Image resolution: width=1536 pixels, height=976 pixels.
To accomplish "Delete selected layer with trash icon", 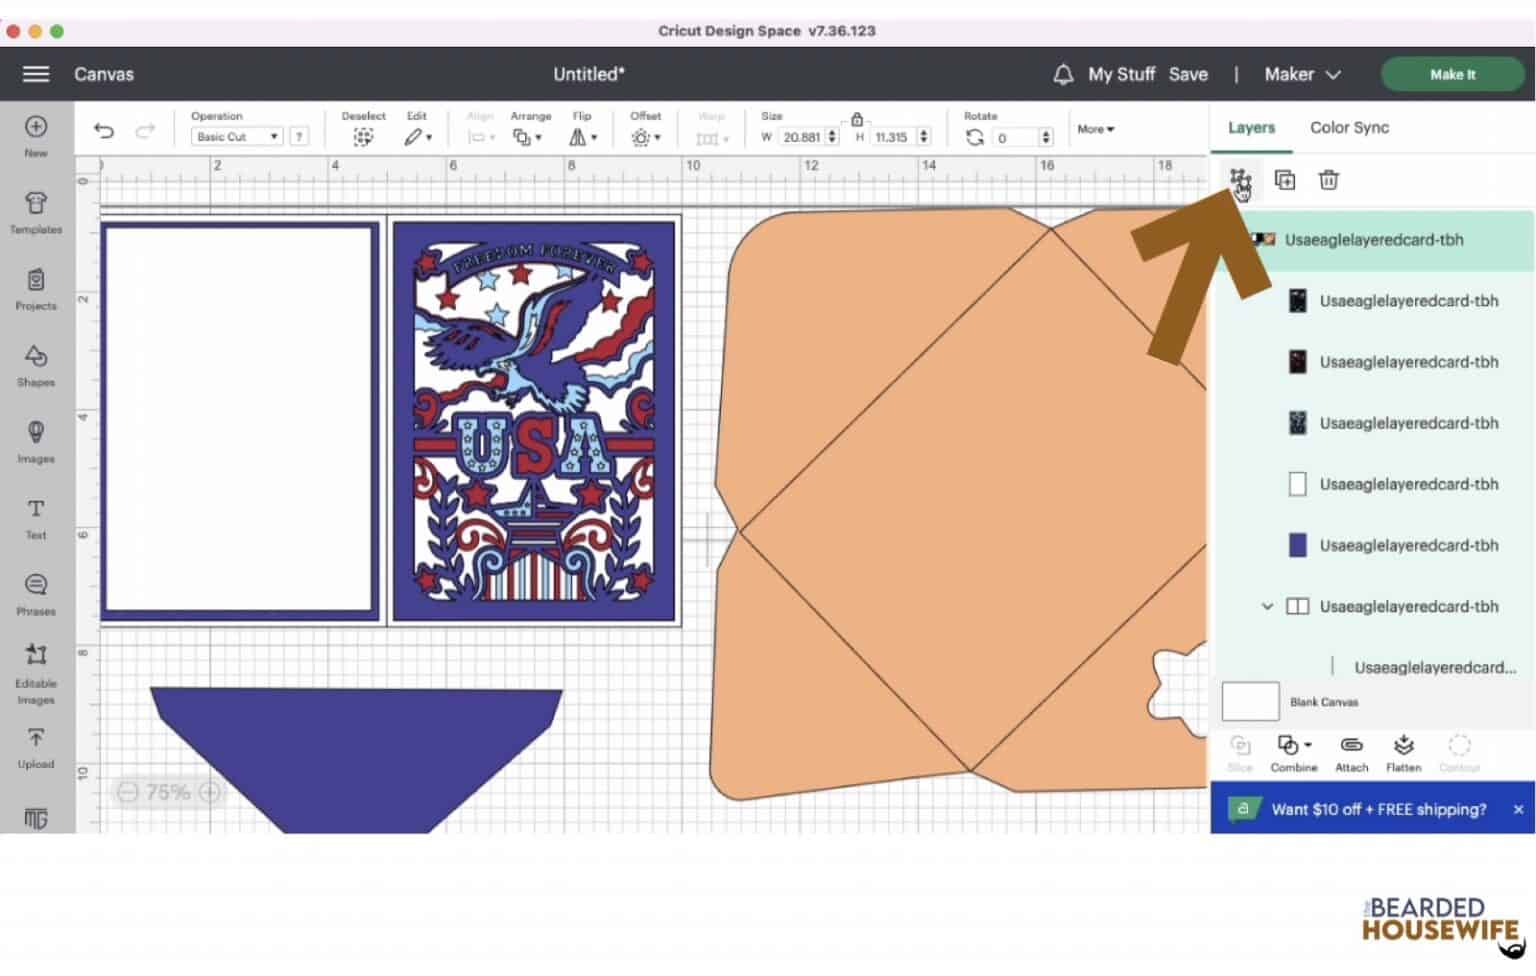I will coord(1328,180).
